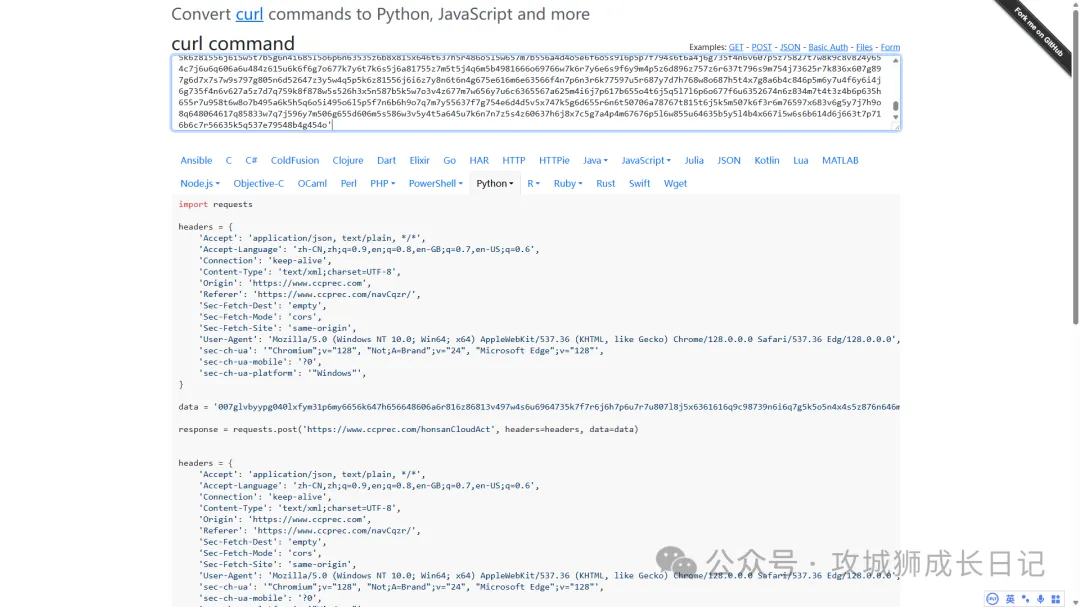Select the Dart language tab
1080x607 pixels.
point(386,160)
